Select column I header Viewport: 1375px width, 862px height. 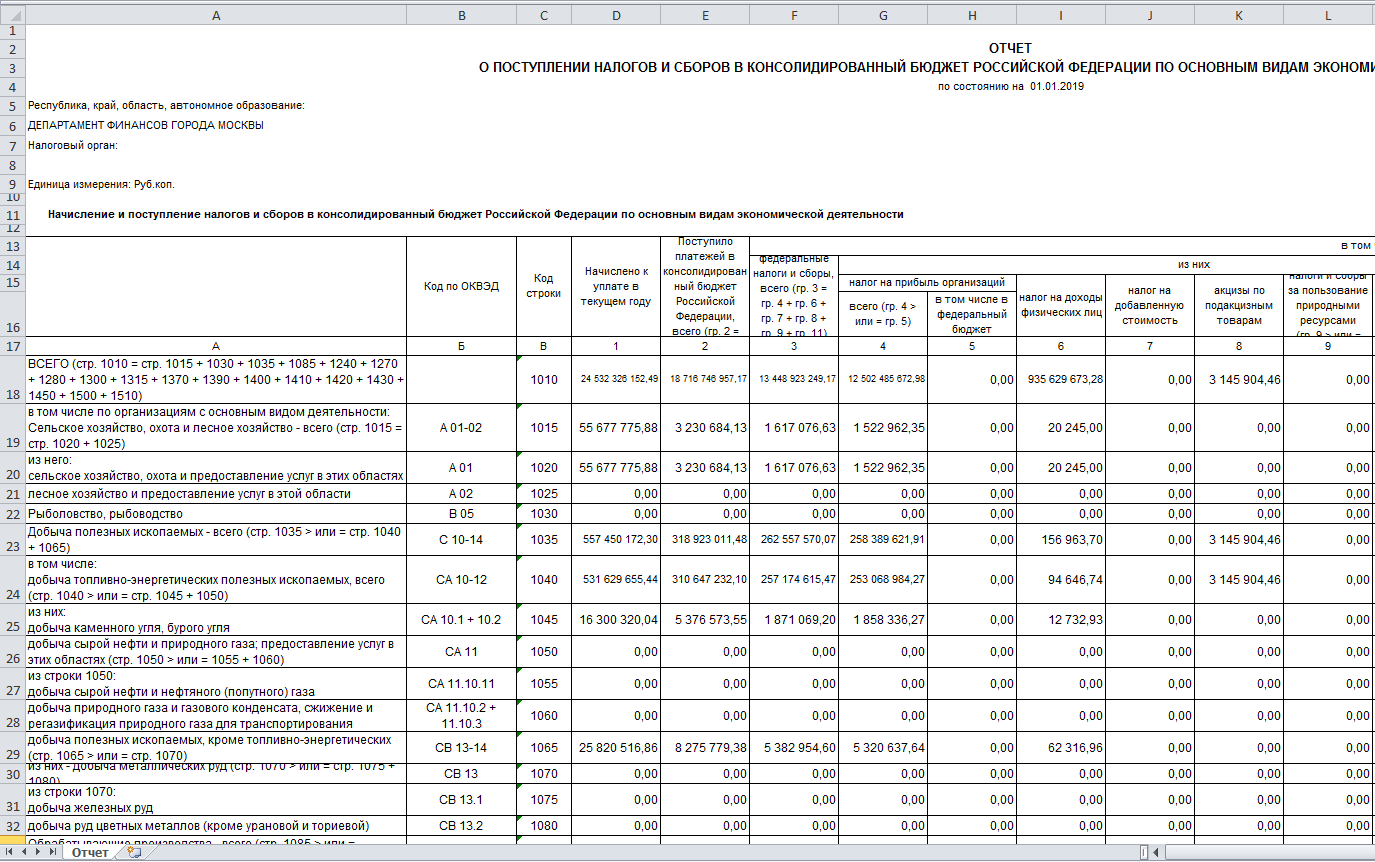pyautogui.click(x=1060, y=16)
